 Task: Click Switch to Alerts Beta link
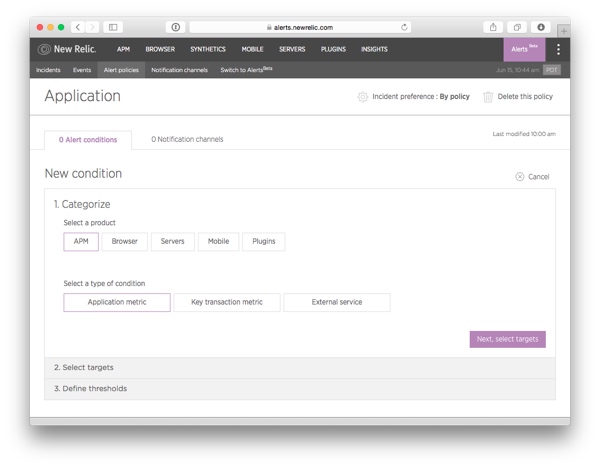[246, 70]
